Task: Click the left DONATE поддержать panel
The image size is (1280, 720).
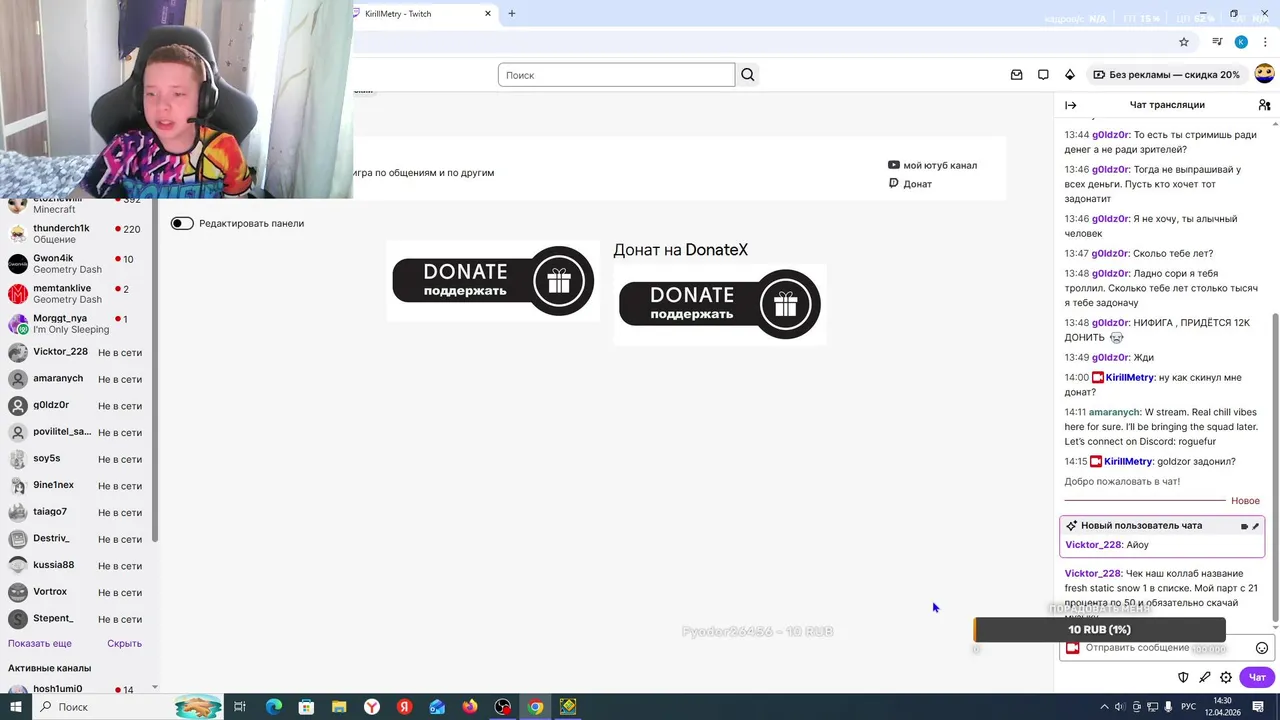Action: (x=493, y=281)
